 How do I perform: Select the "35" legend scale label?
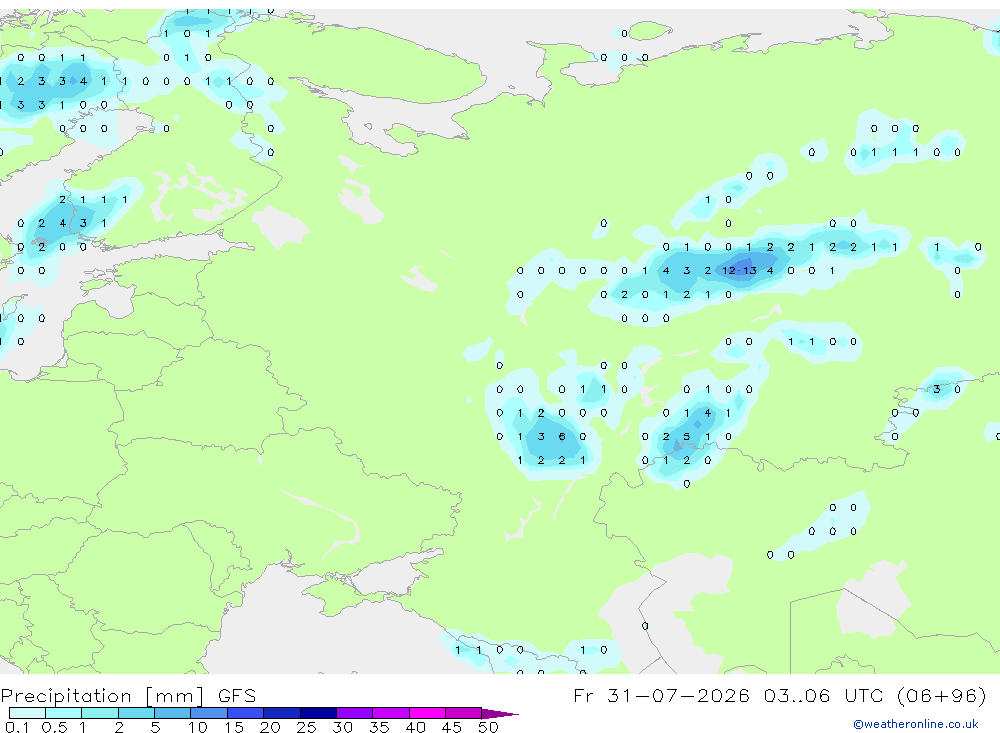(x=379, y=727)
